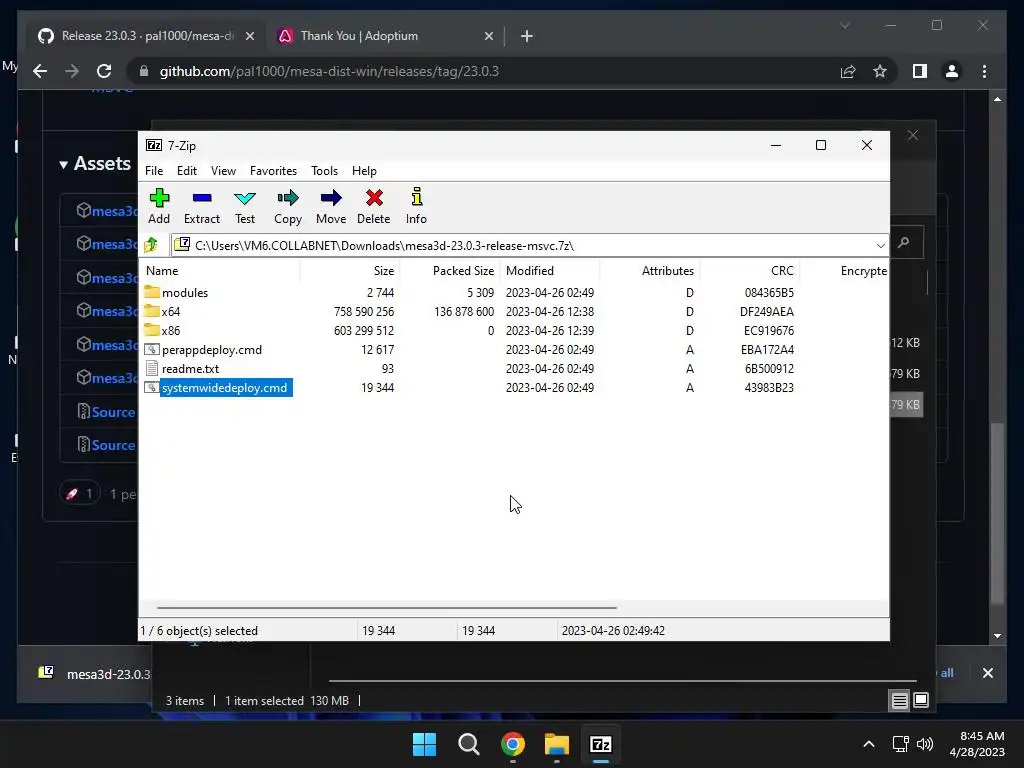
Task: Show hidden system tray icons
Action: point(869,744)
